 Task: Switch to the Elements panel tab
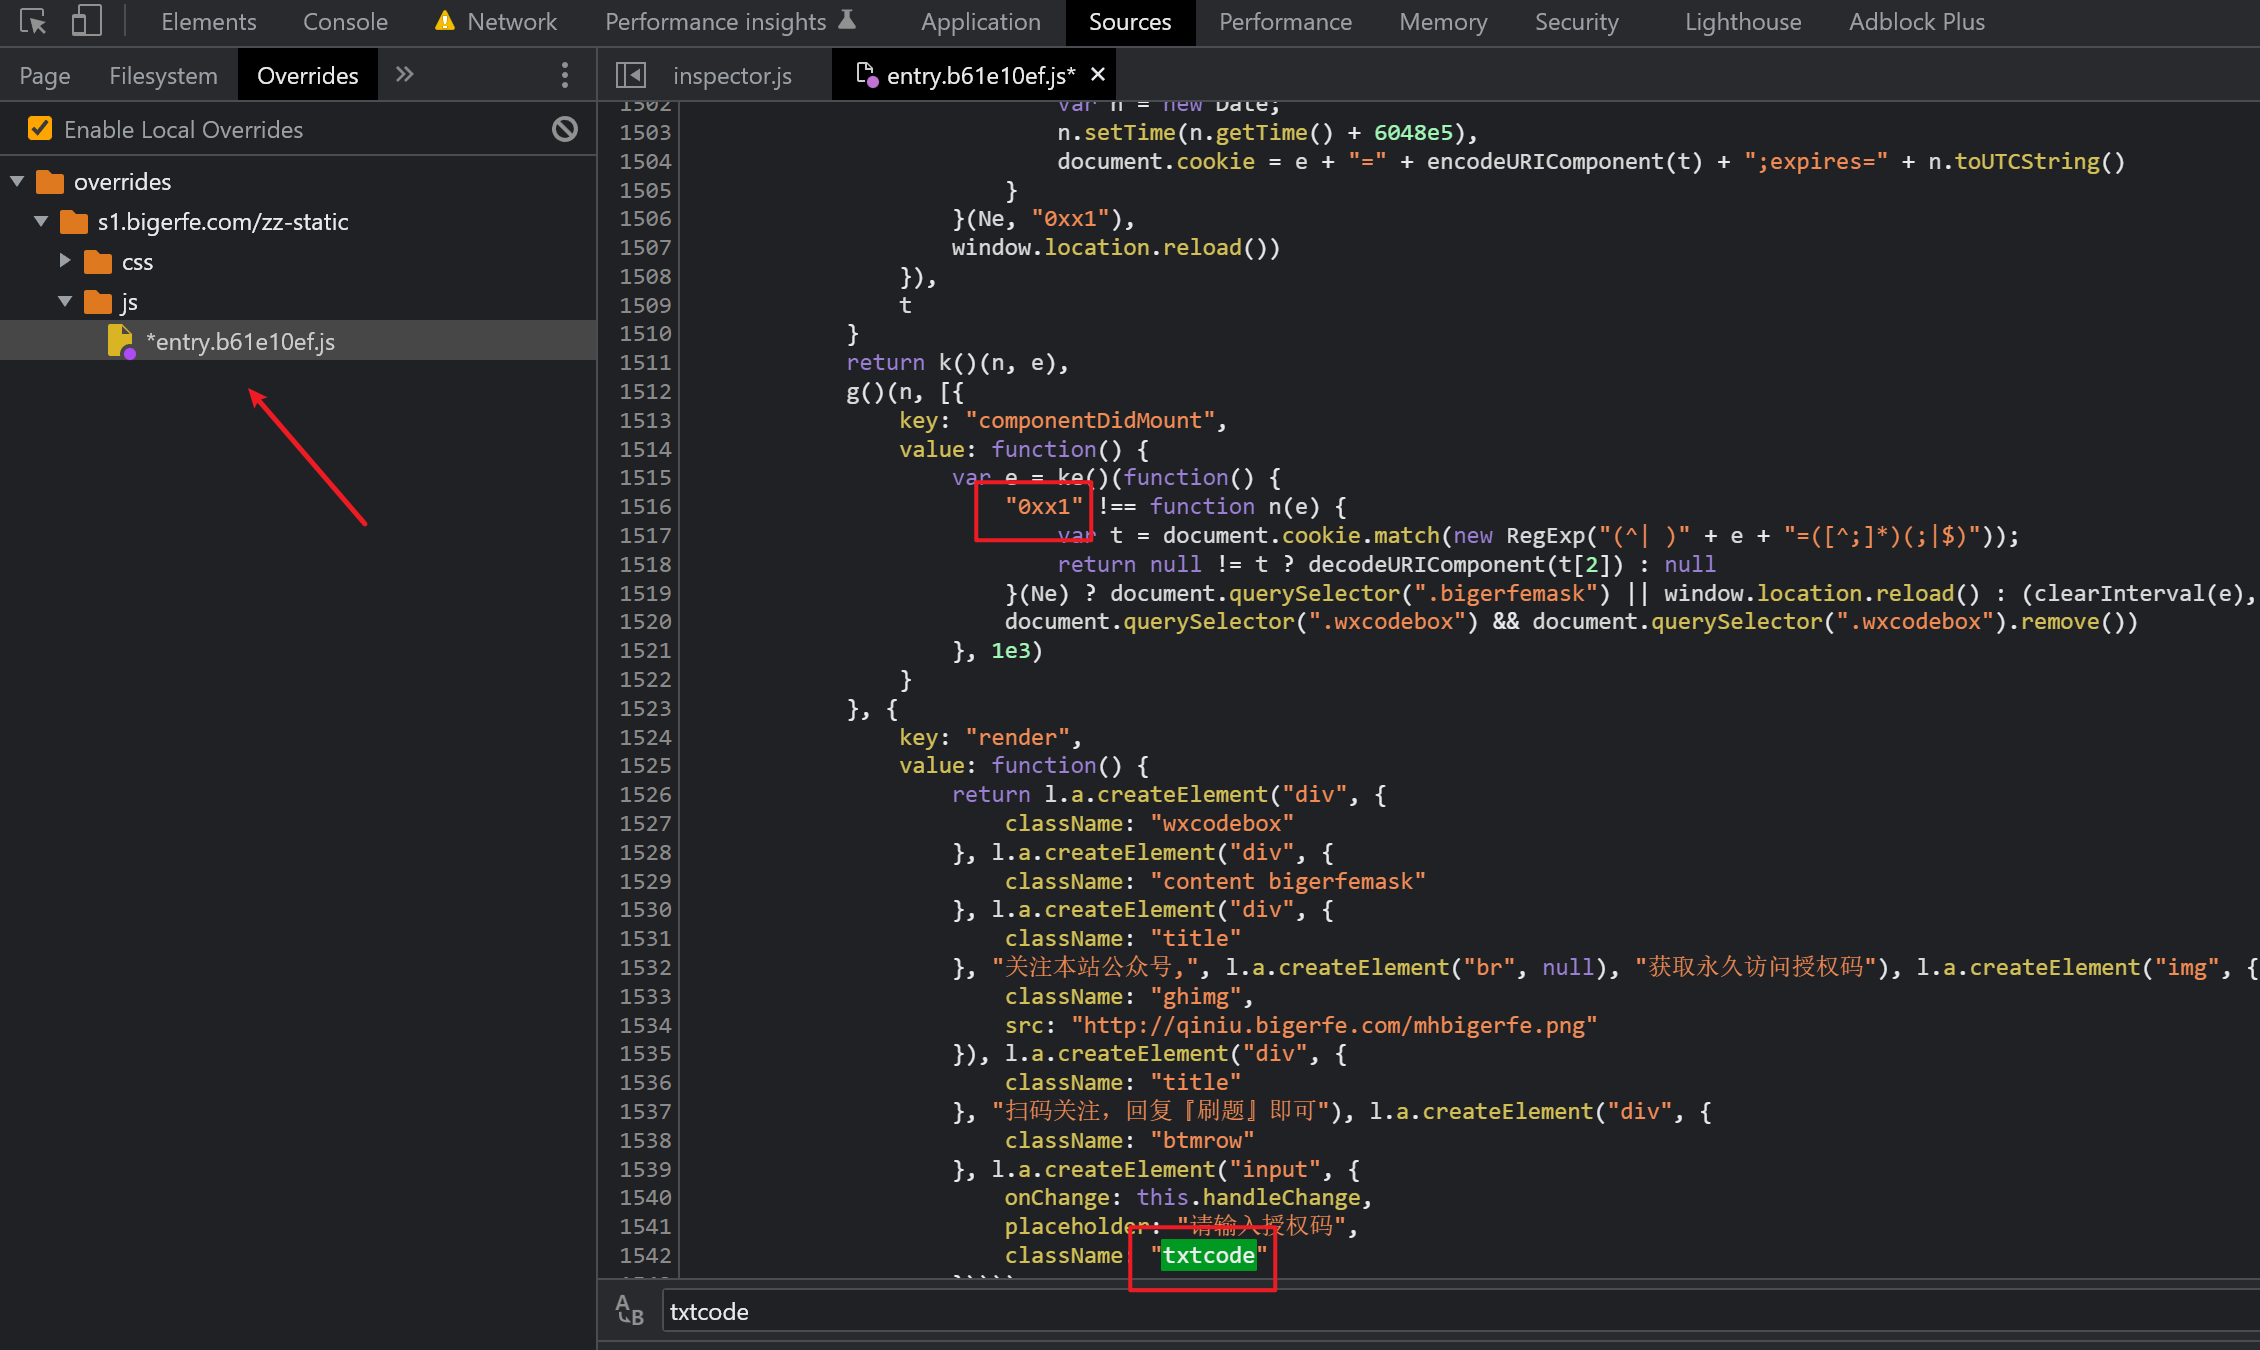(x=208, y=21)
